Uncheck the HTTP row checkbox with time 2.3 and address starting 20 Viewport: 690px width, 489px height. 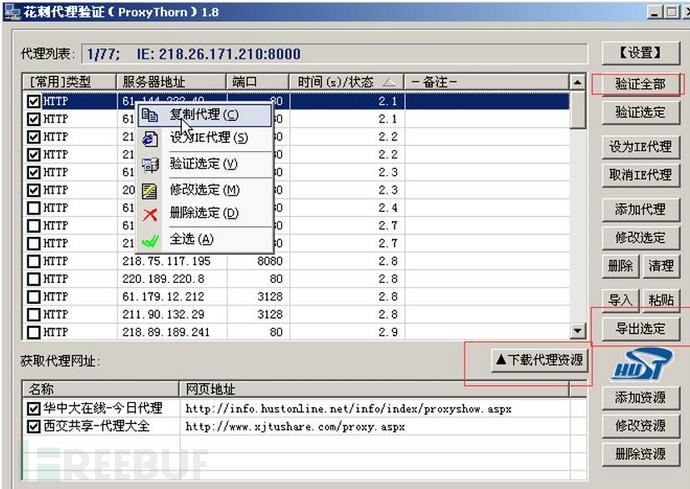coord(33,190)
